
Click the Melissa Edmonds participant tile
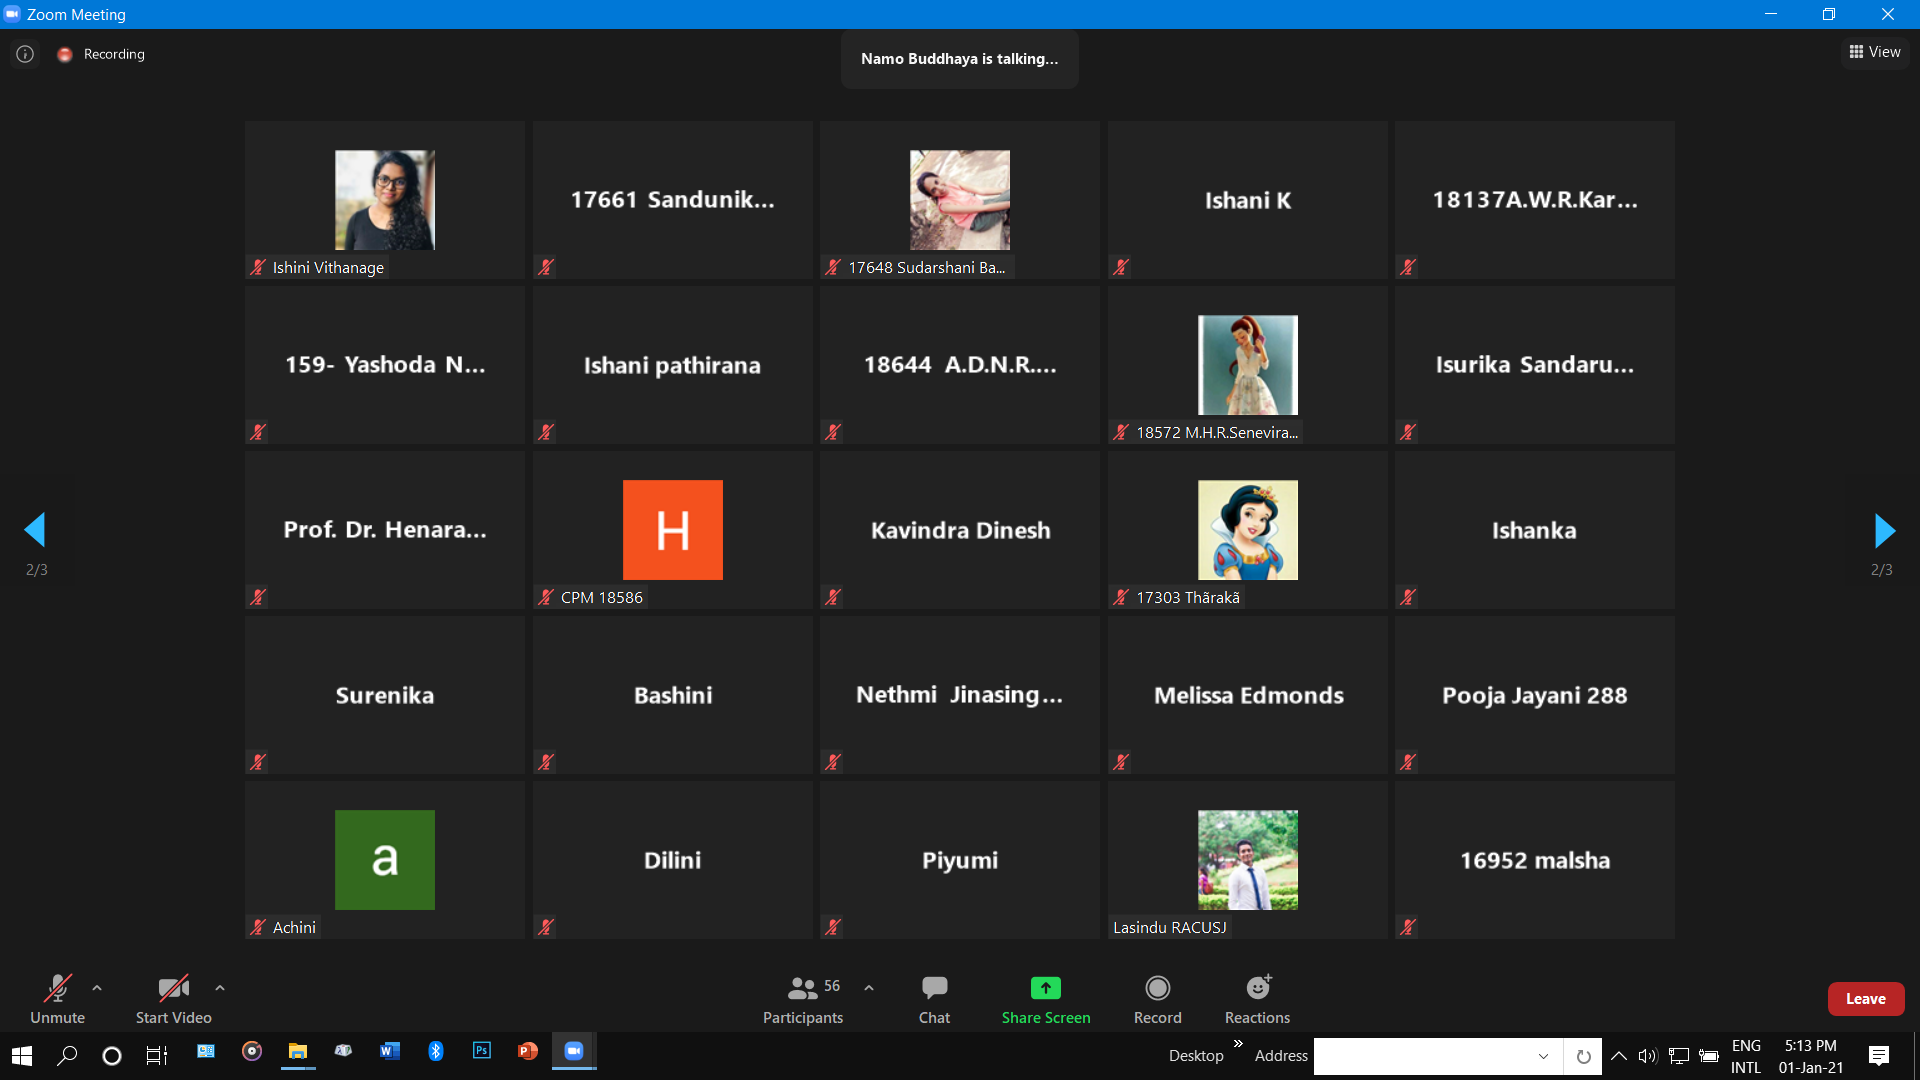coord(1248,695)
